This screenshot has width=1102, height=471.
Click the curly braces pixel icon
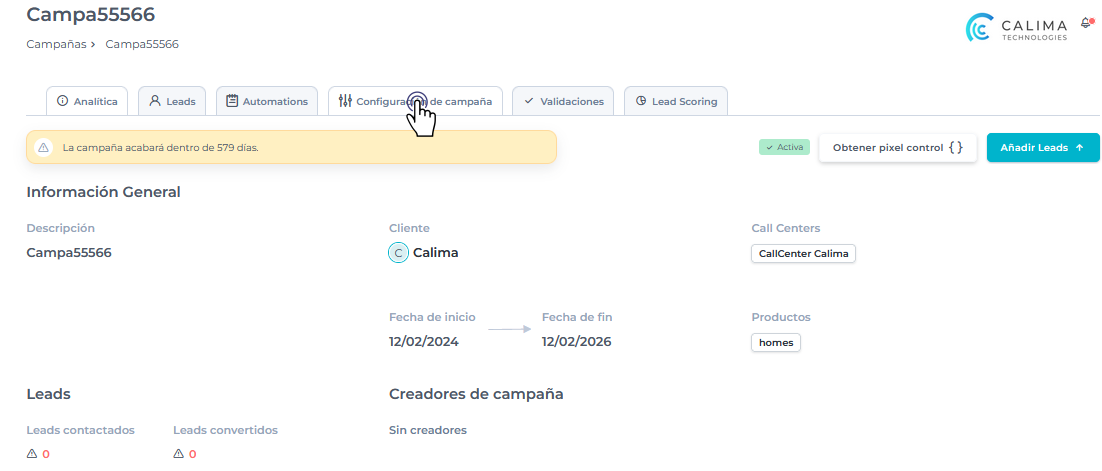[x=956, y=148]
